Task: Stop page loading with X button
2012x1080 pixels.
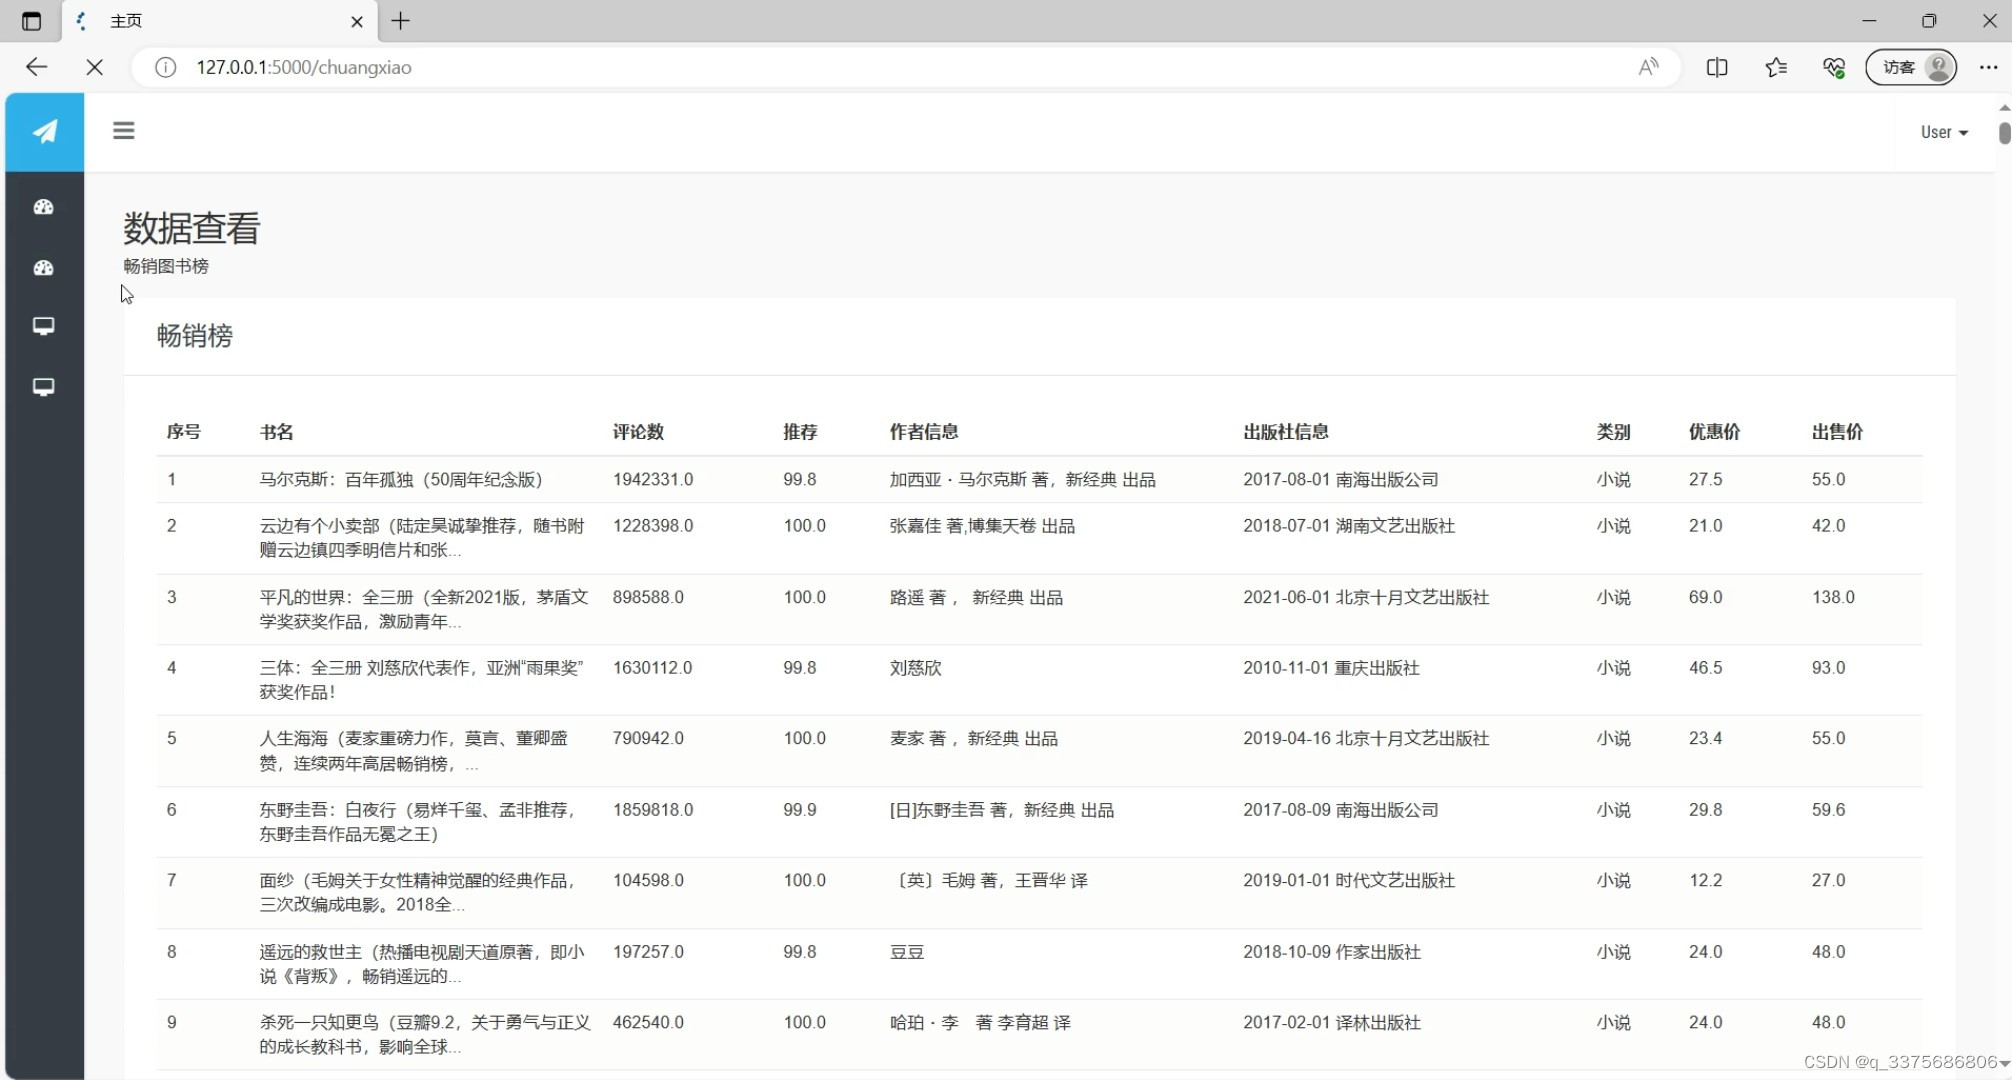Action: tap(95, 67)
